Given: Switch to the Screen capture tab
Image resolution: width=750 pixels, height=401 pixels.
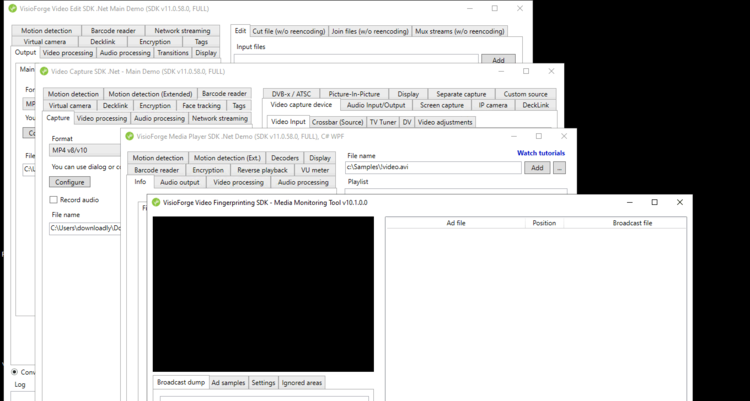Looking at the screenshot, I should 441,105.
